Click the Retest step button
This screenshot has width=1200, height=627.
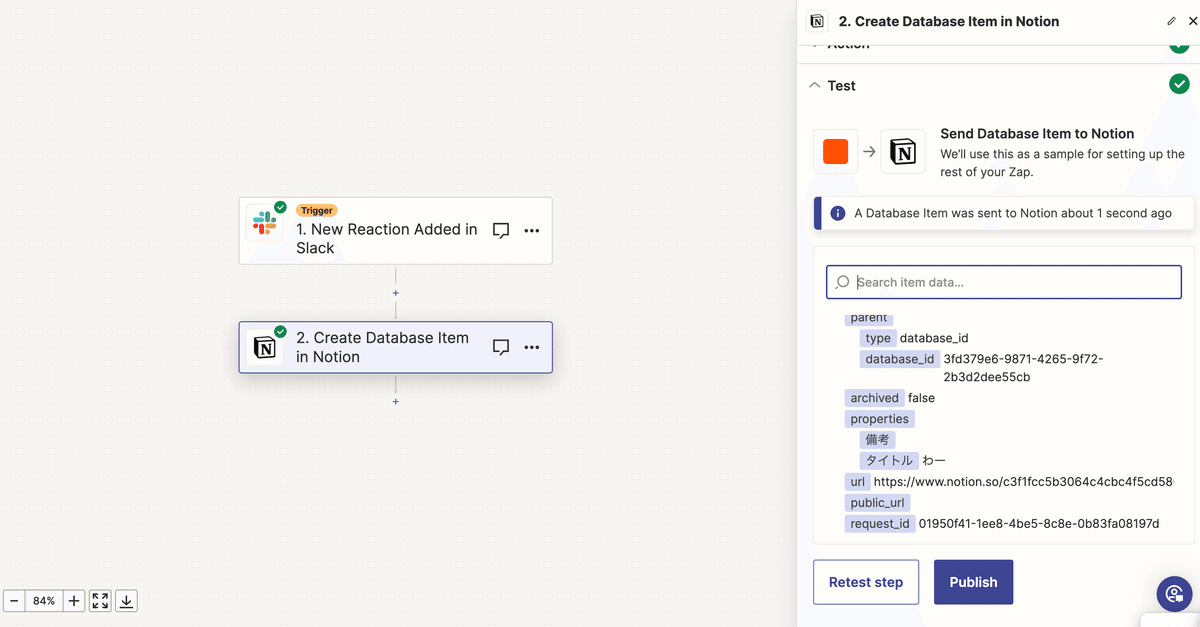click(x=866, y=582)
